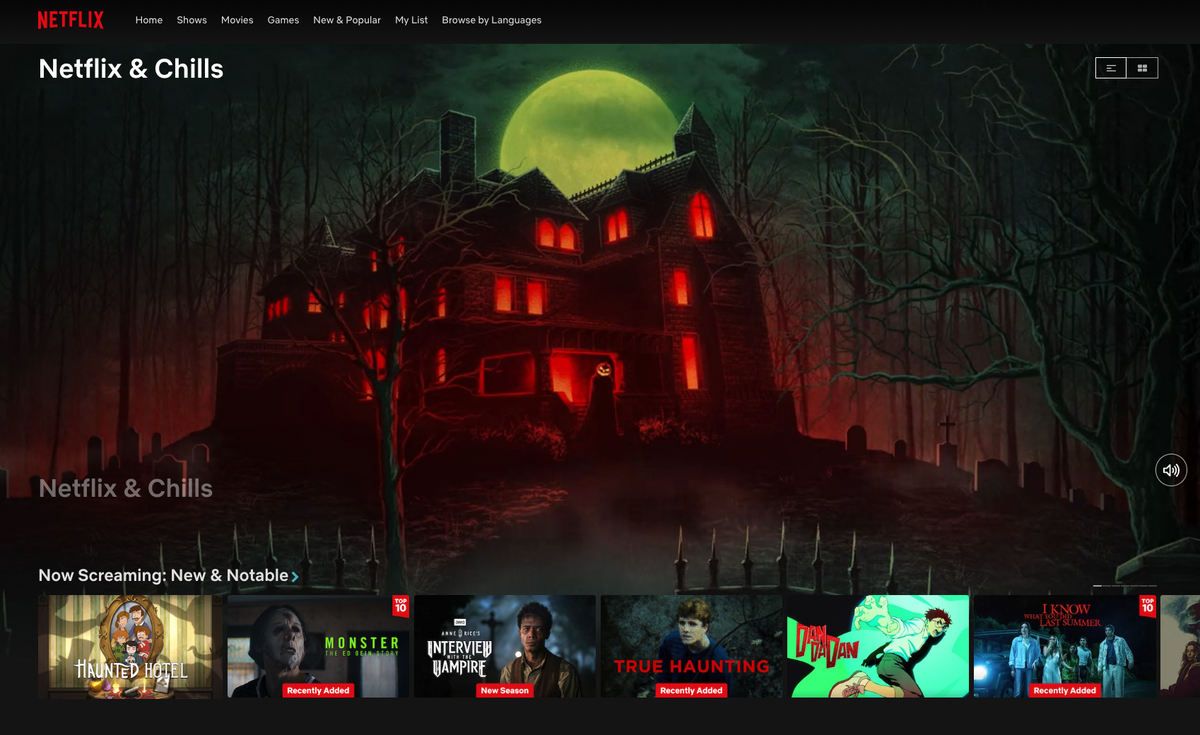Switch to grid view layout
The width and height of the screenshot is (1200, 735).
(1142, 68)
